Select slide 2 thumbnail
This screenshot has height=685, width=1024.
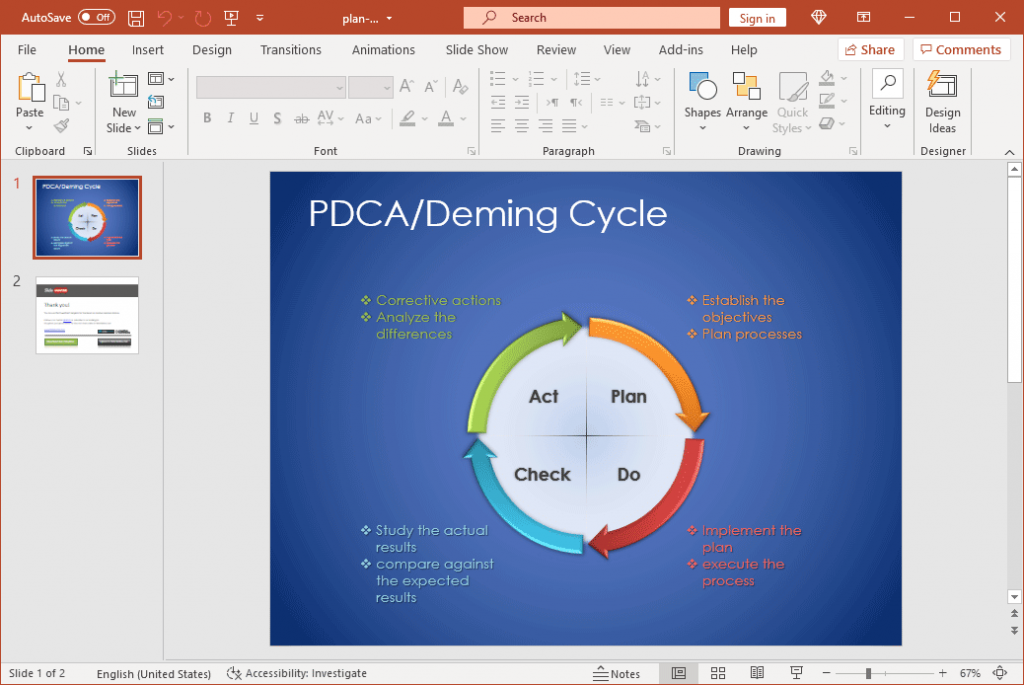point(87,315)
